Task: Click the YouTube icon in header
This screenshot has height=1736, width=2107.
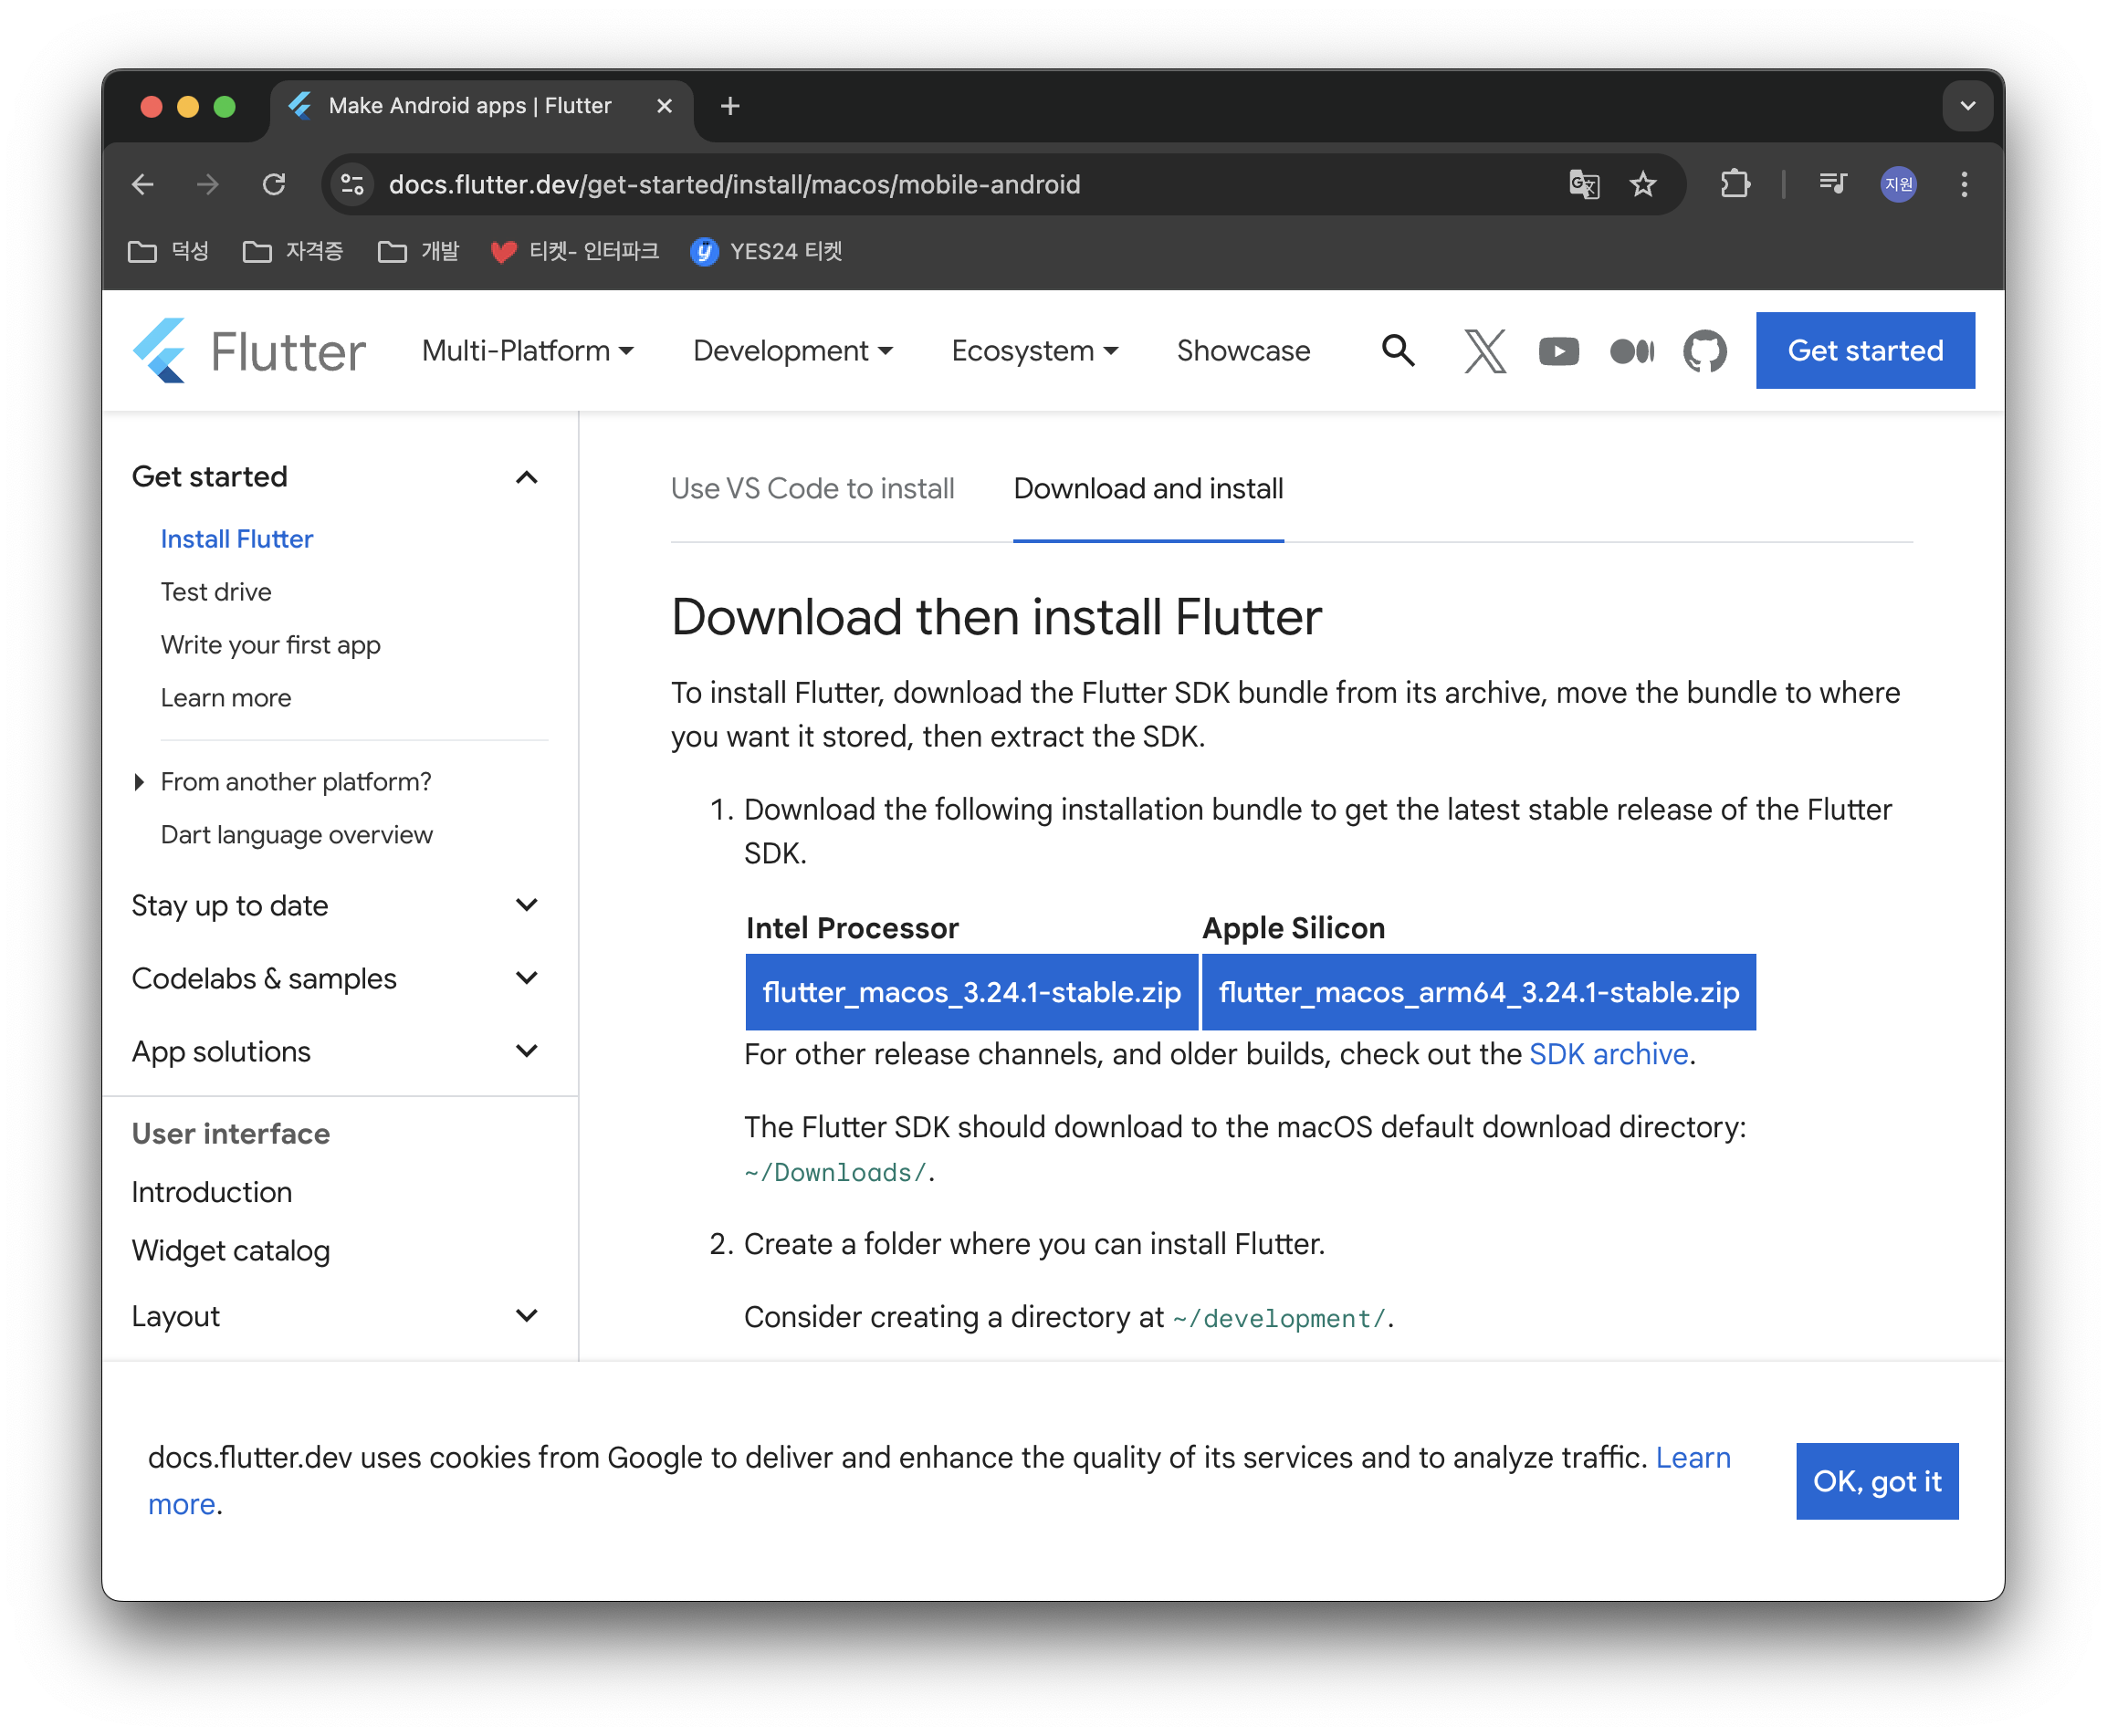Action: point(1558,351)
